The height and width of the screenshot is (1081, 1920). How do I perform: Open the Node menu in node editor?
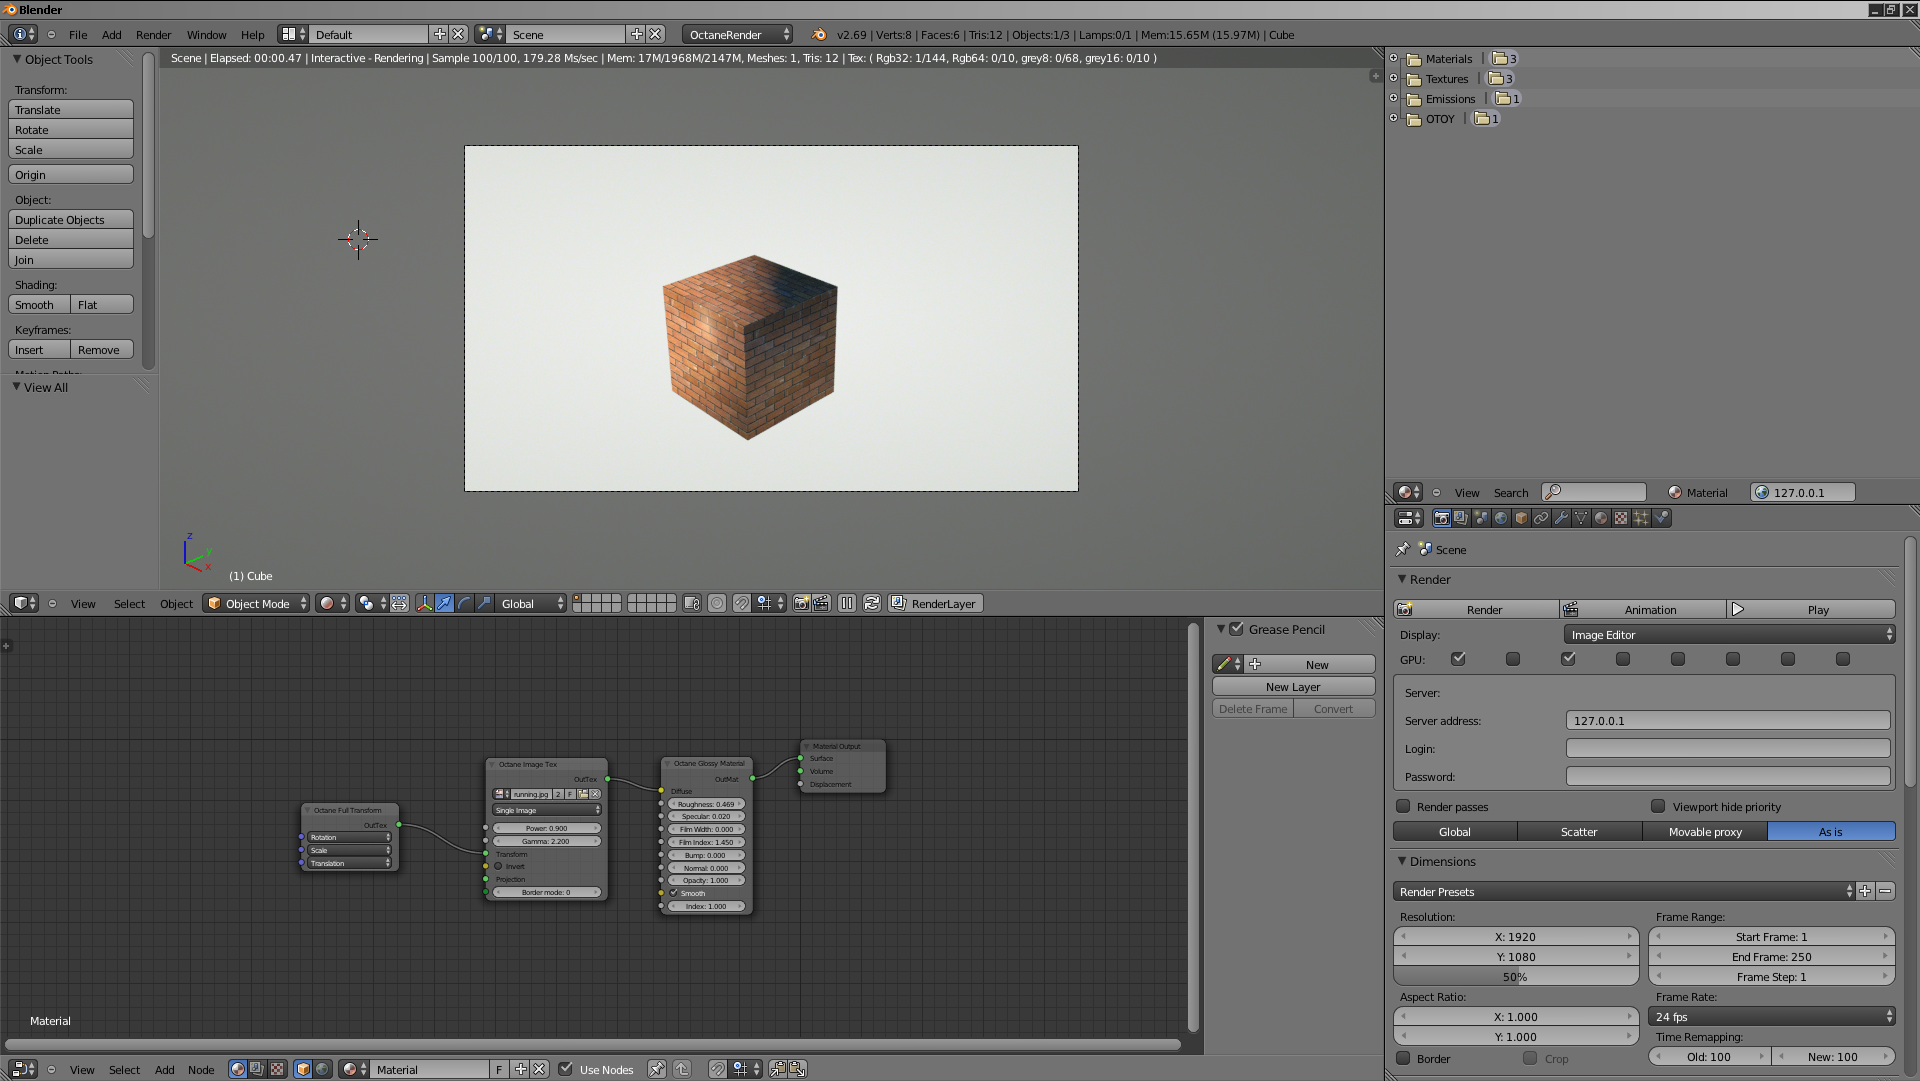(201, 1069)
